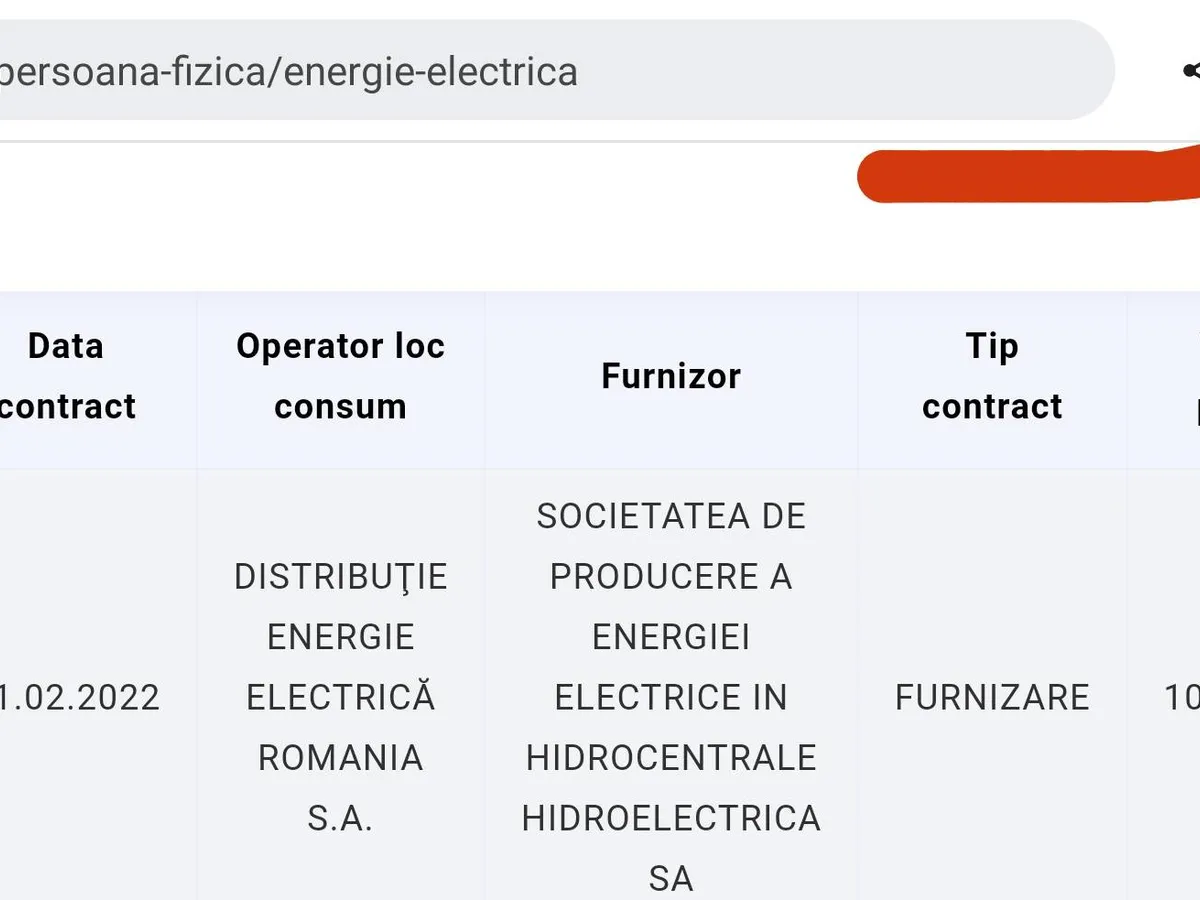Click ENERGIEI in the supplier name
Viewport: 1200px width, 900px height.
coord(671,637)
